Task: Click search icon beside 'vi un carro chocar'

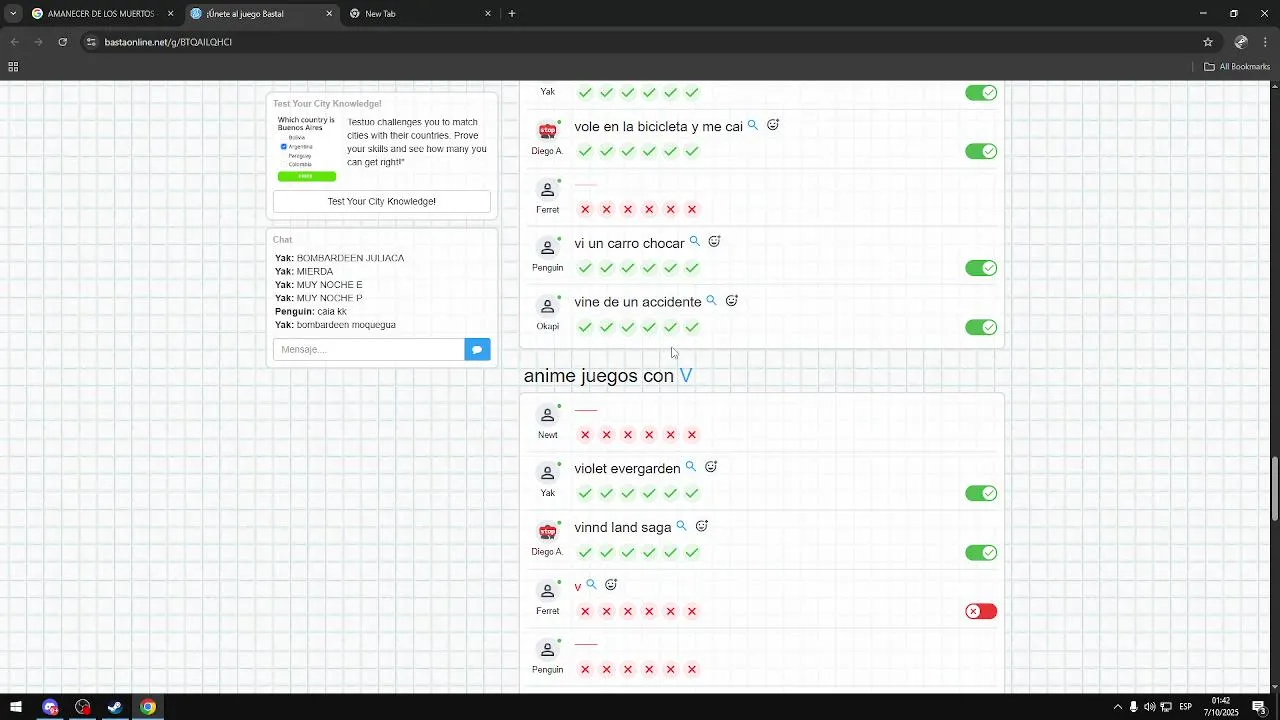Action: [695, 242]
